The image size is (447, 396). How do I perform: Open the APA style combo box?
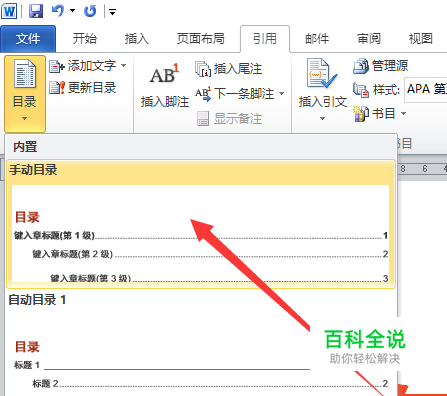[426, 89]
